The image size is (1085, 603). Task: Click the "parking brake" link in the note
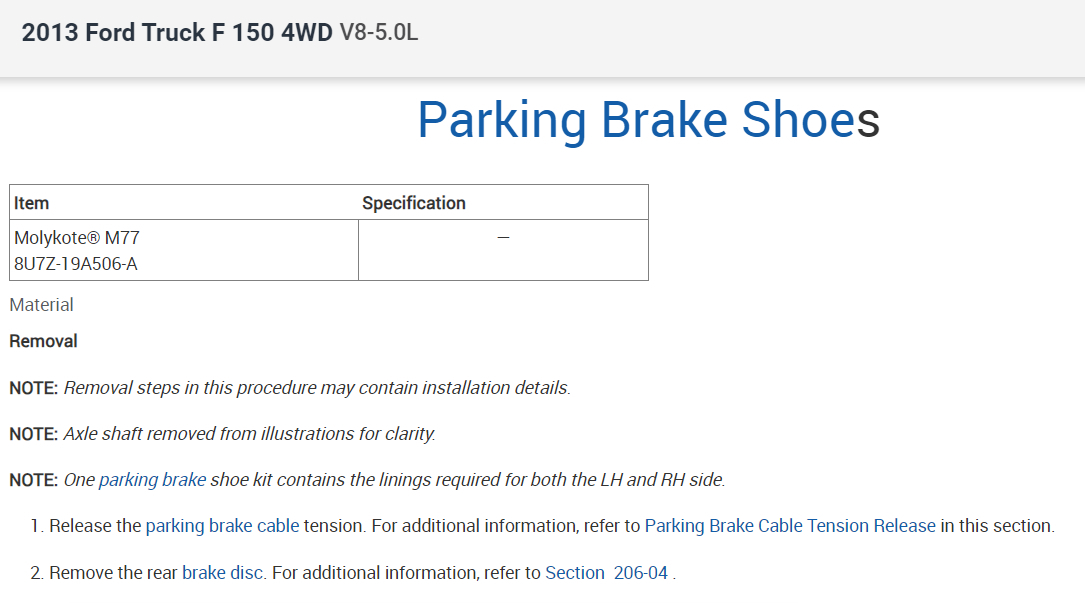pos(152,480)
